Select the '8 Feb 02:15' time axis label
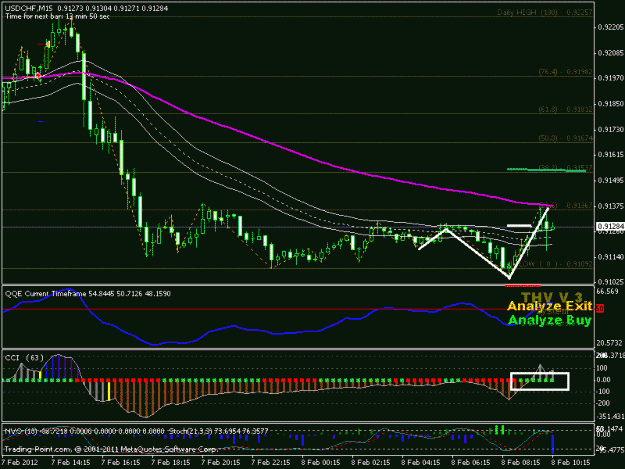This screenshot has height=469, width=625. click(x=371, y=462)
